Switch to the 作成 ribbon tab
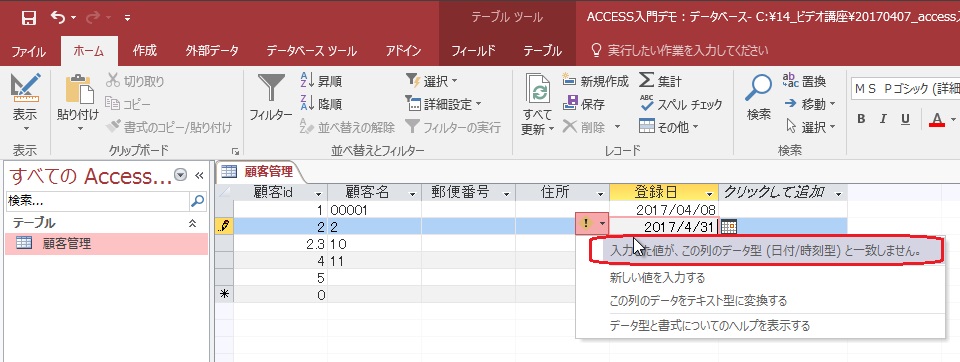The image size is (960, 362). pyautogui.click(x=145, y=51)
